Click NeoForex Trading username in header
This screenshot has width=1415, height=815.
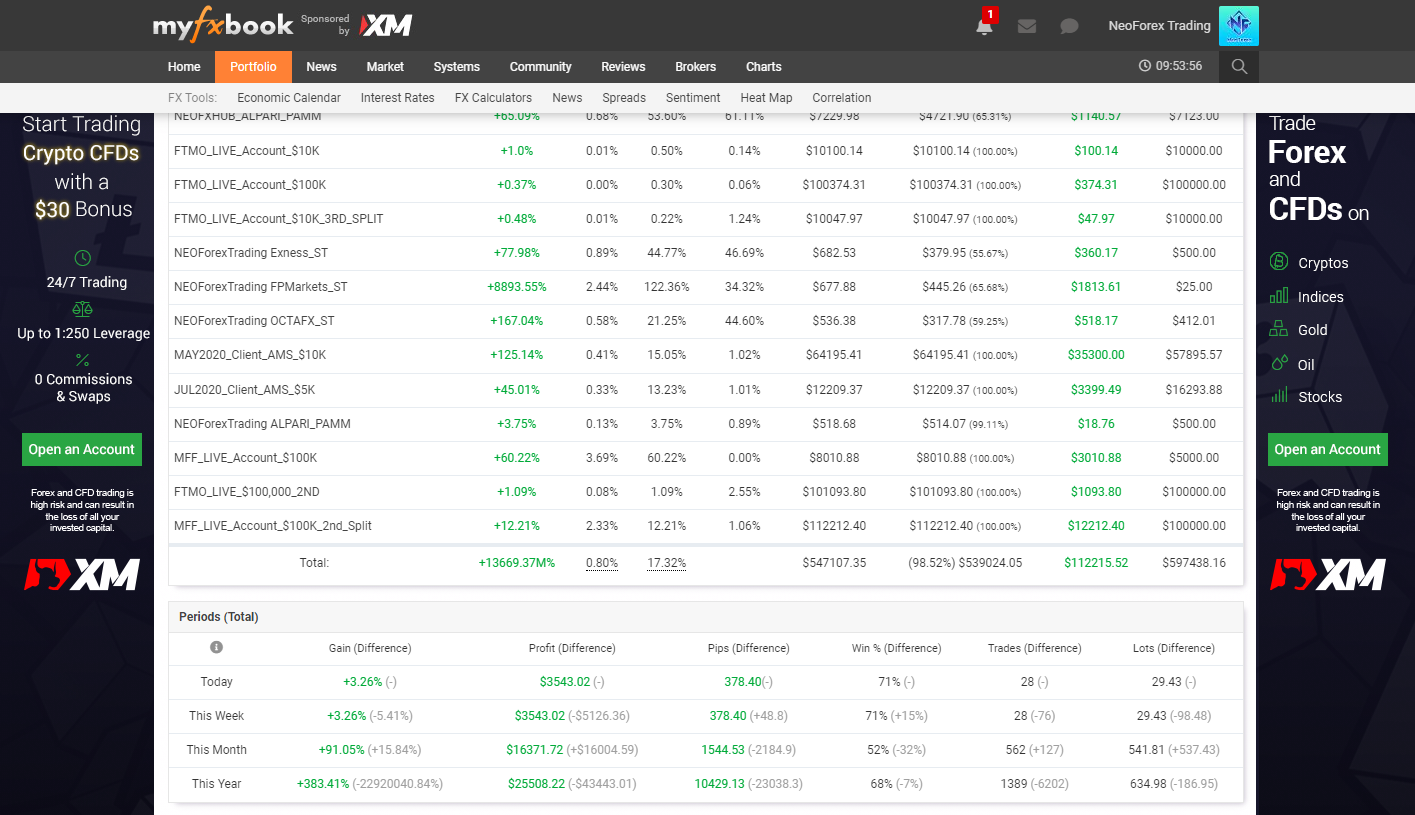tap(1159, 26)
